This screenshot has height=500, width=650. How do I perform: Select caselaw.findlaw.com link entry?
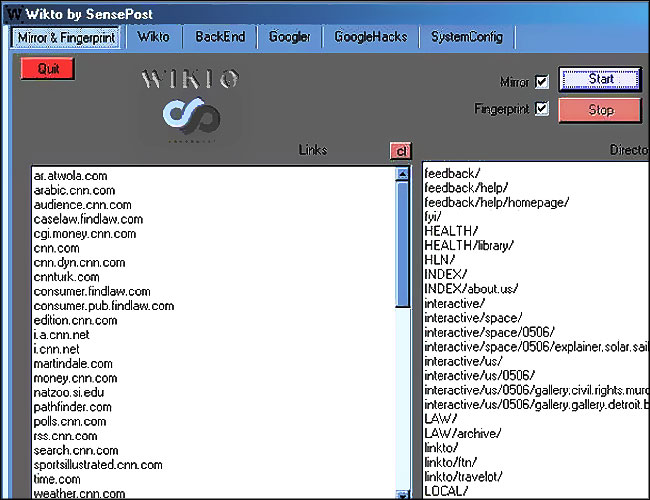[88, 219]
